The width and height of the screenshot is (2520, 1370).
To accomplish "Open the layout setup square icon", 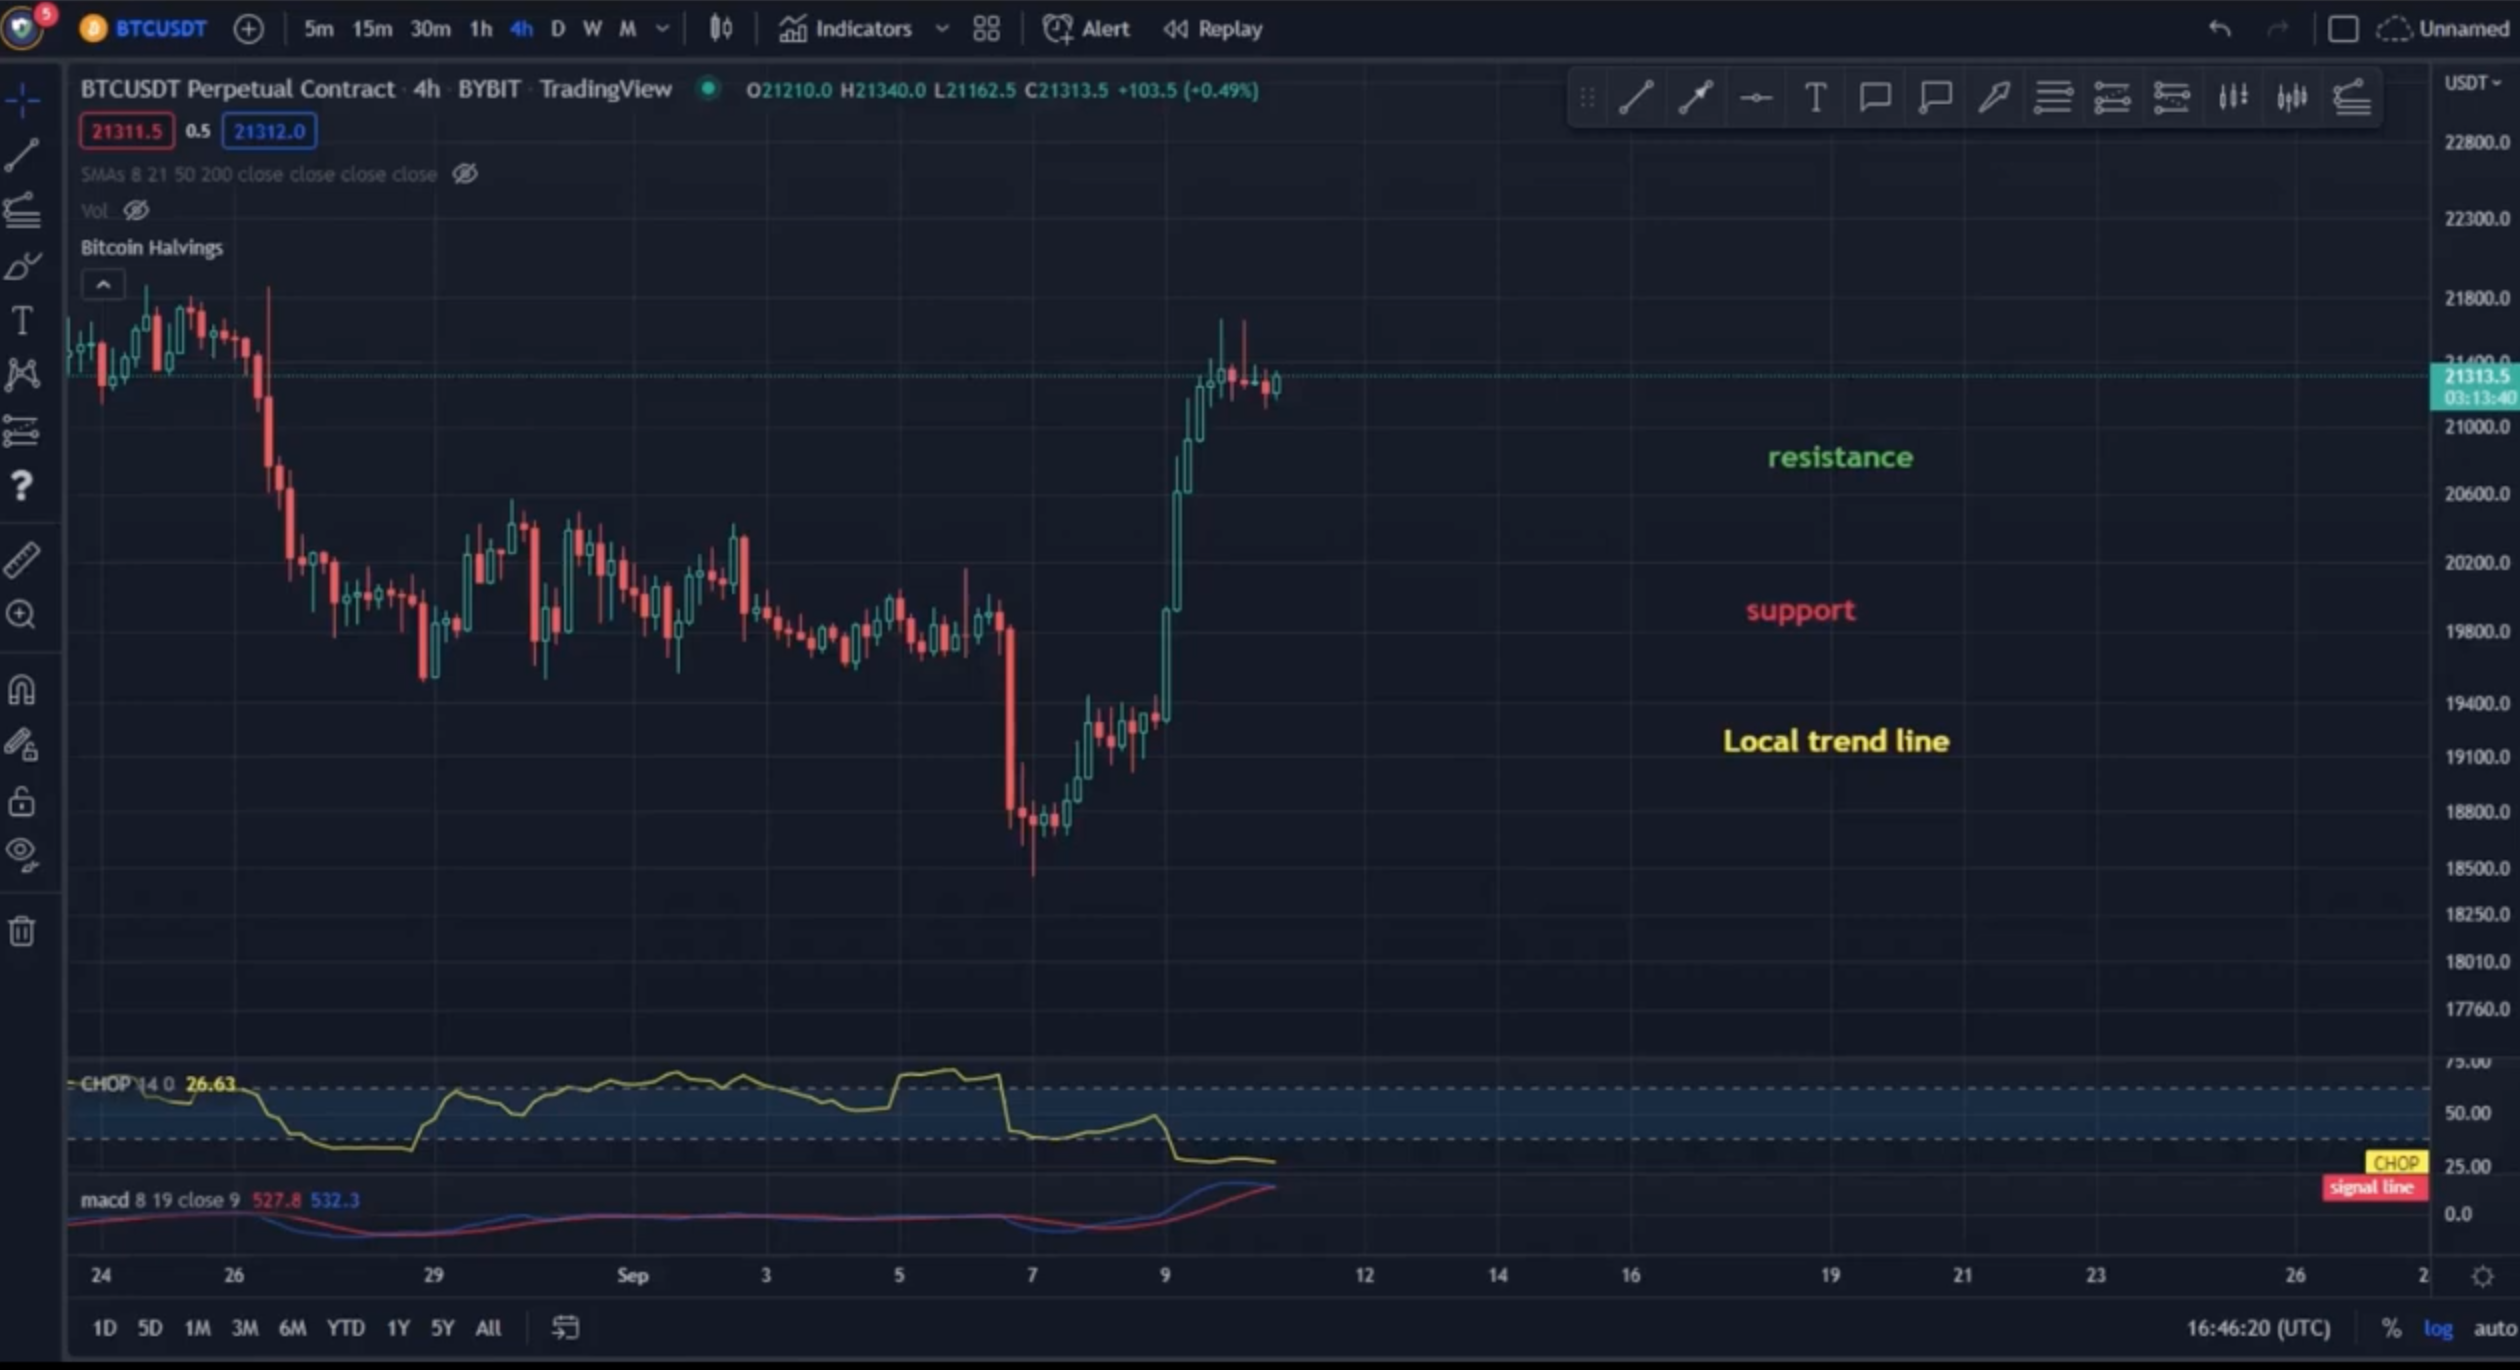I will click(x=2343, y=29).
